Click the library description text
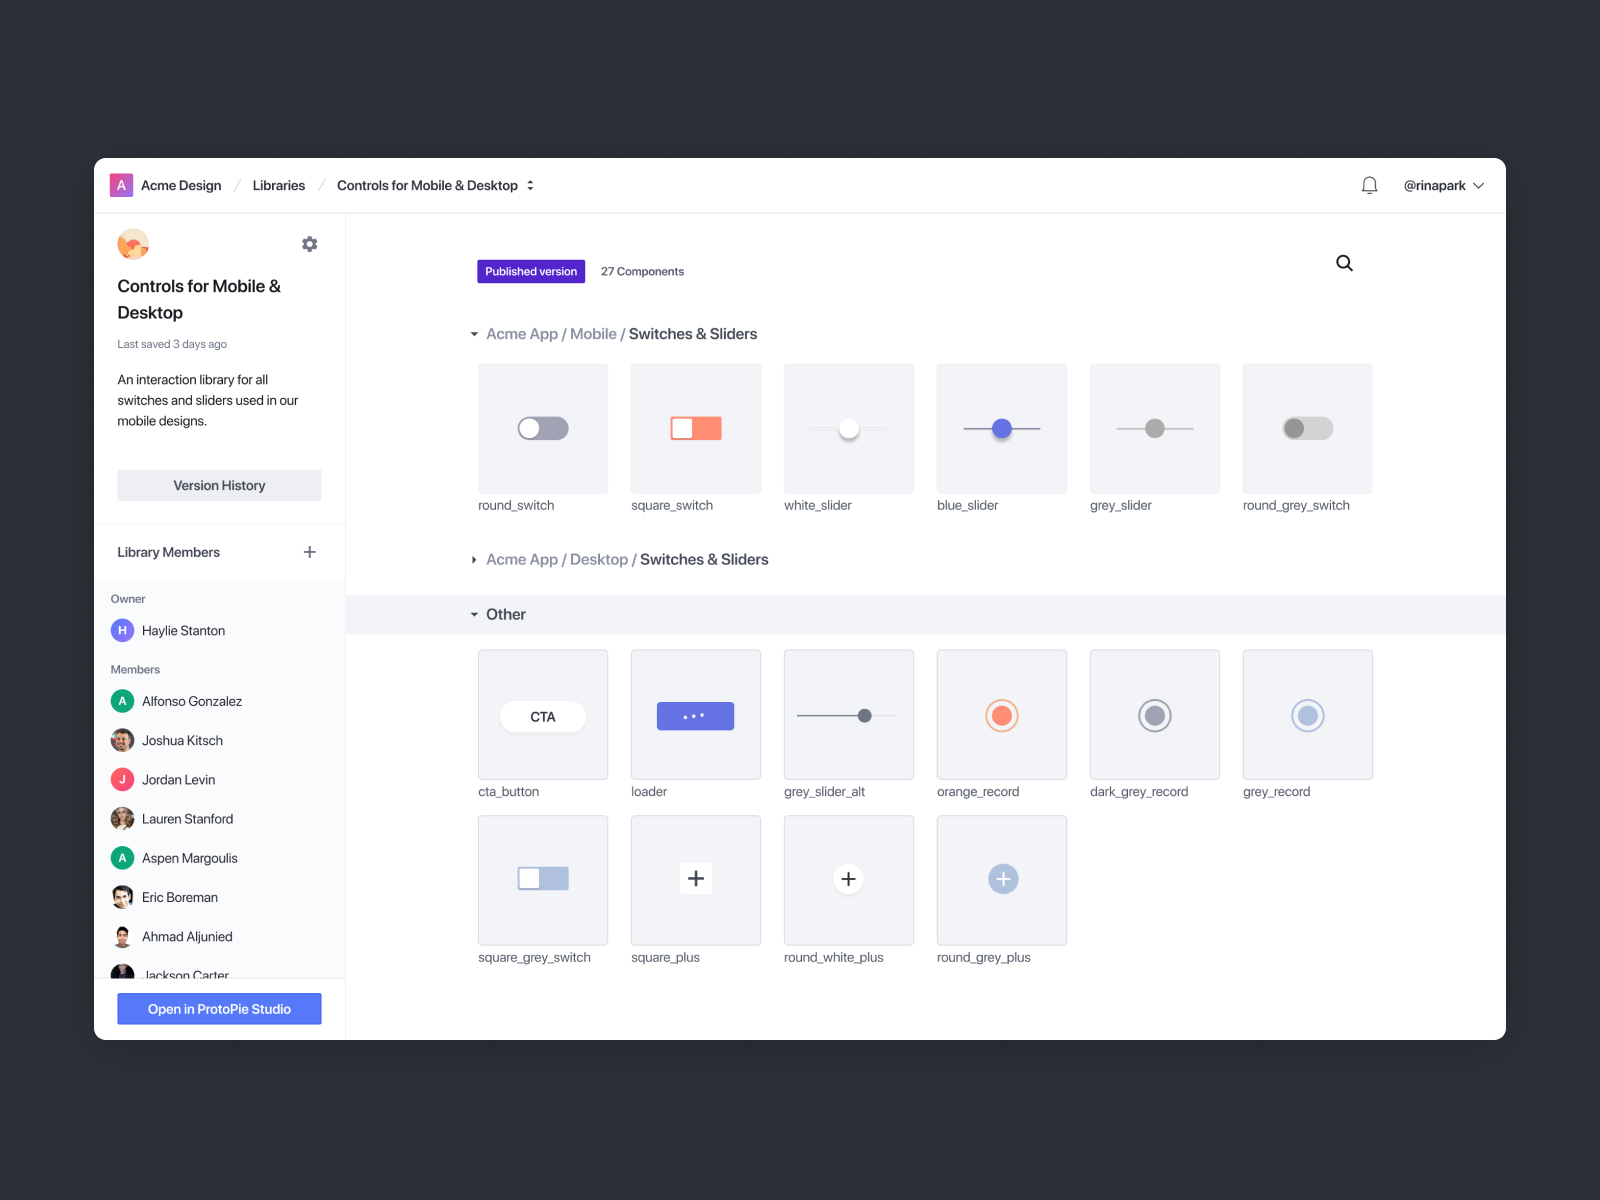The height and width of the screenshot is (1200, 1600). tap(208, 400)
